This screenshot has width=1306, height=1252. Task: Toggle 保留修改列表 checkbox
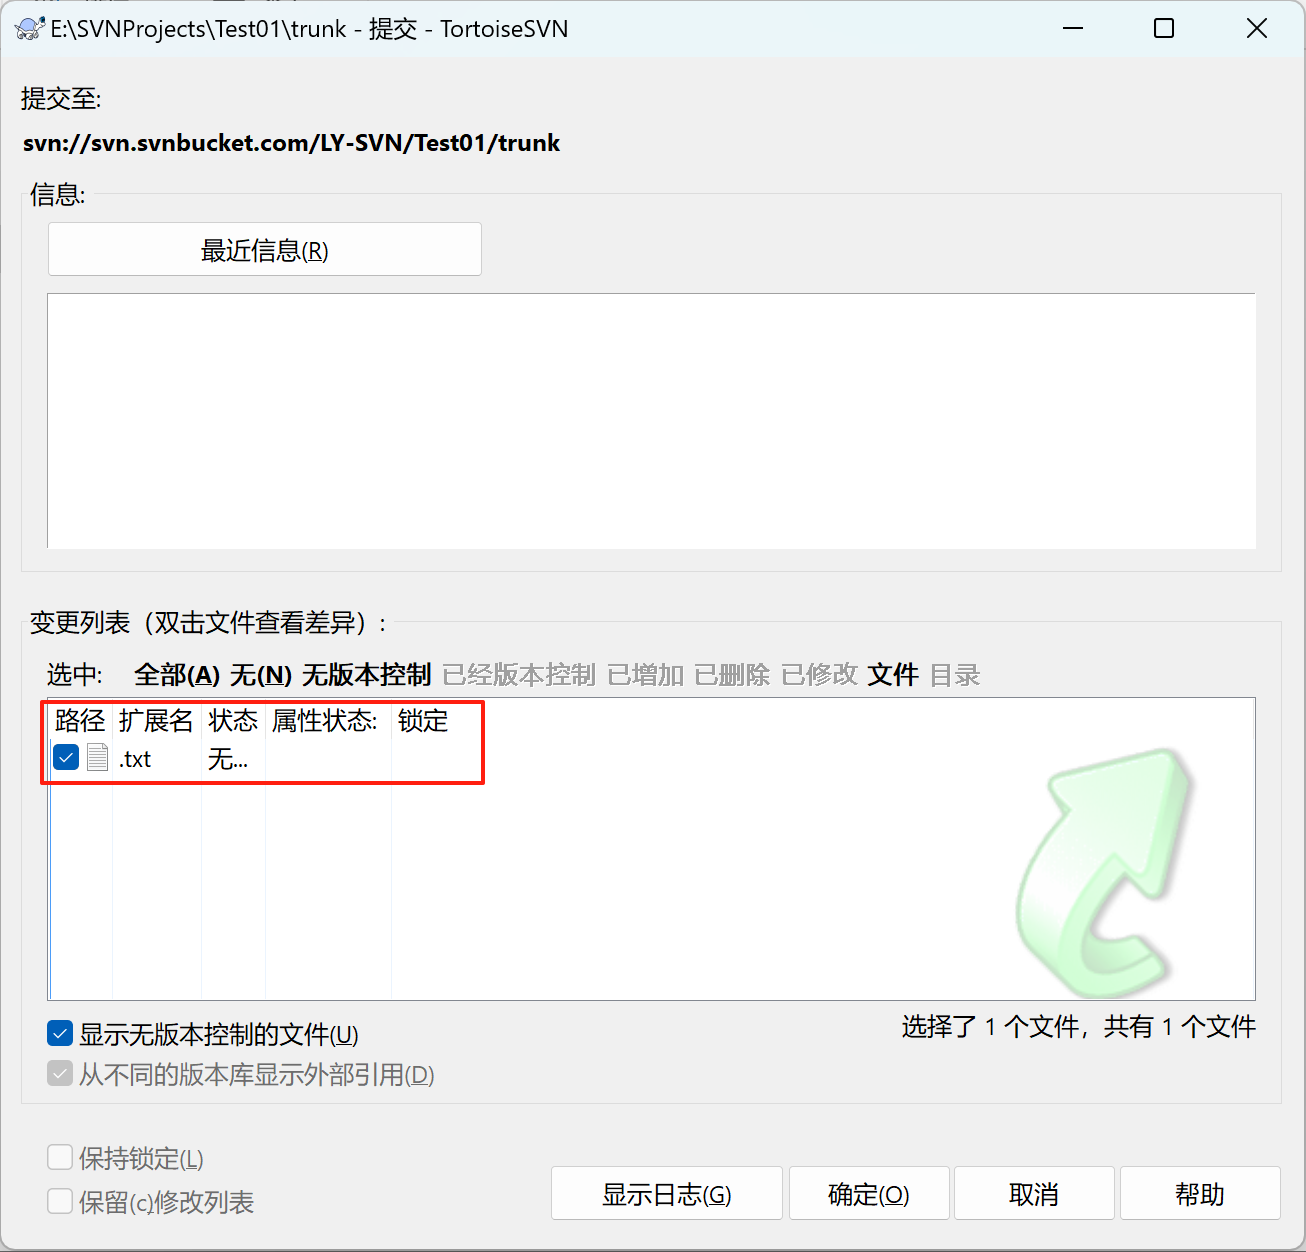click(60, 1201)
